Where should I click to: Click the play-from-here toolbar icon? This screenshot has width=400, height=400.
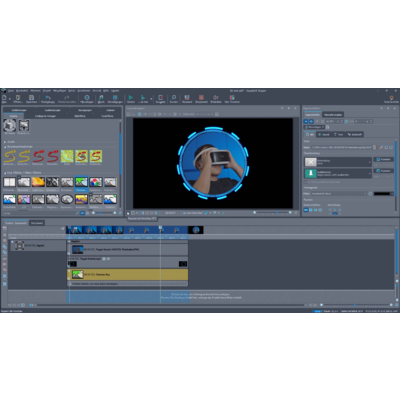point(143,98)
